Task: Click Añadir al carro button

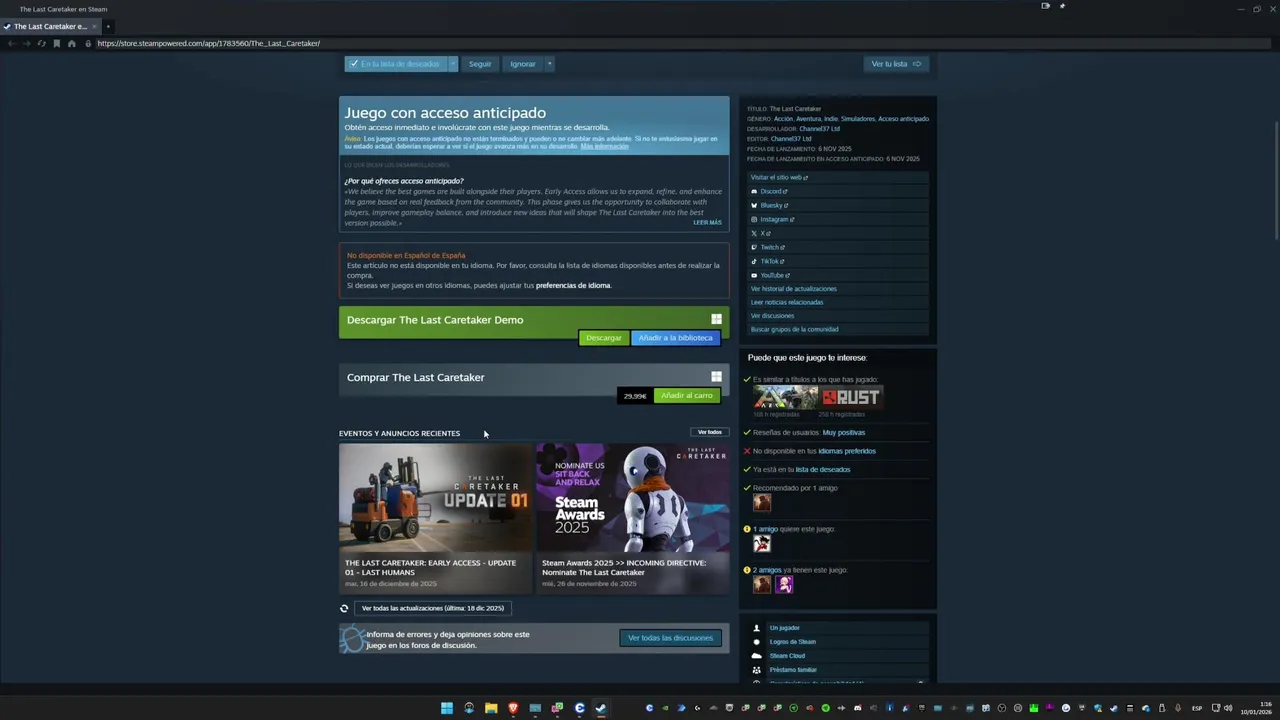Action: coord(687,395)
